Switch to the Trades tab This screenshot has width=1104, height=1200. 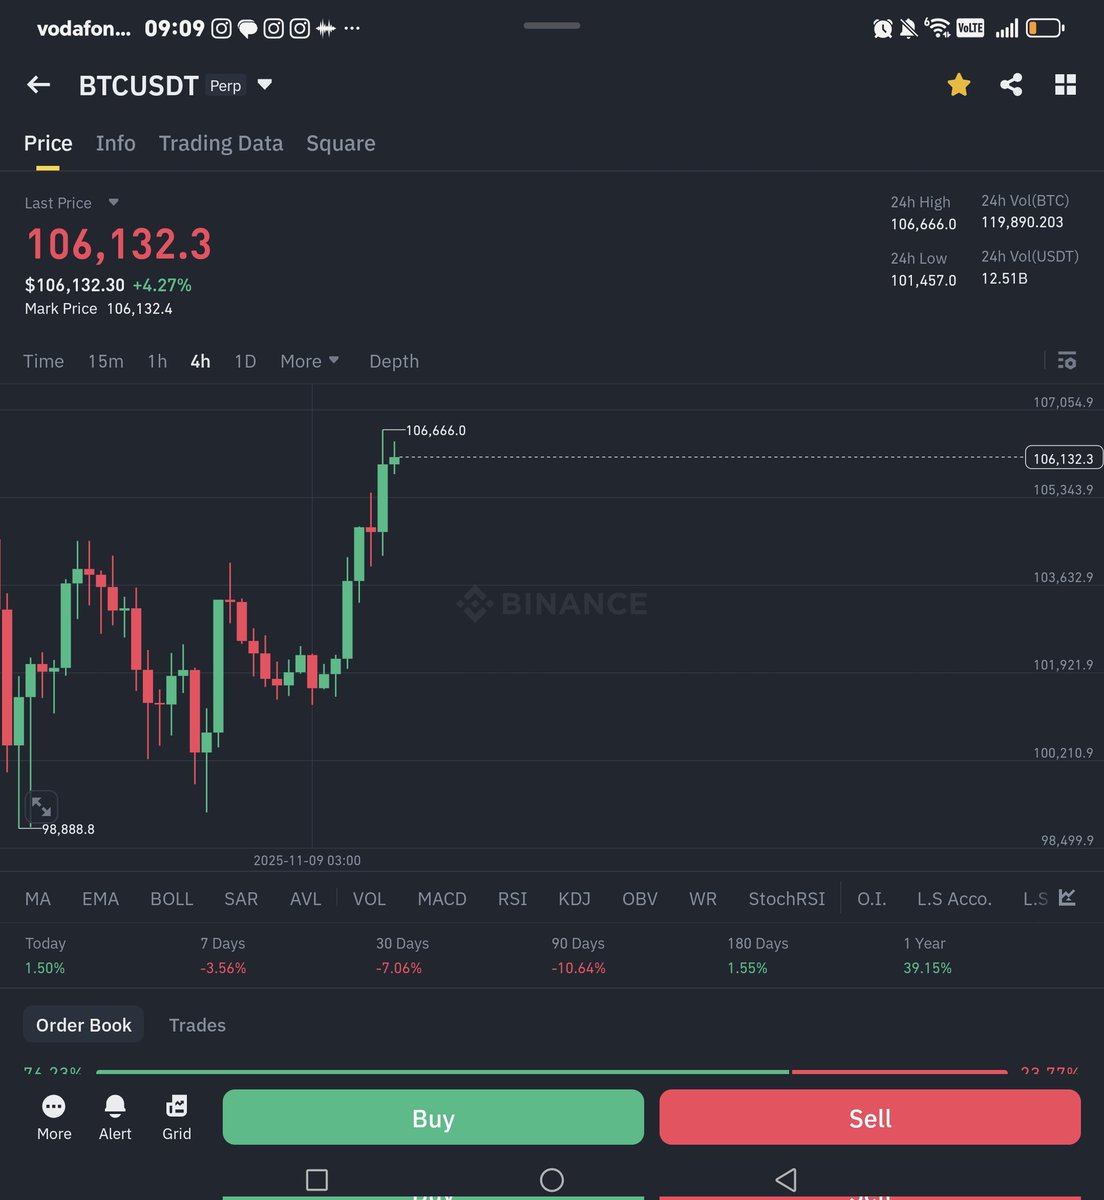click(x=197, y=1025)
